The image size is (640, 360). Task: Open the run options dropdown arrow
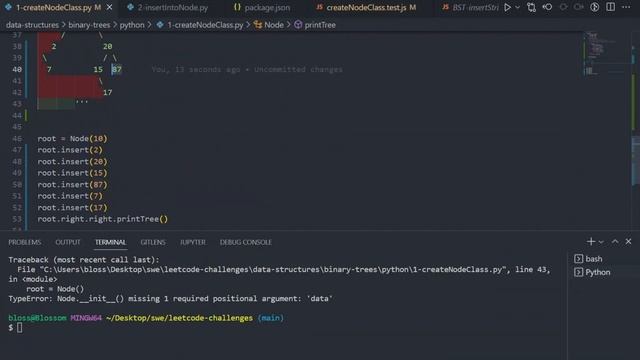[518, 7]
